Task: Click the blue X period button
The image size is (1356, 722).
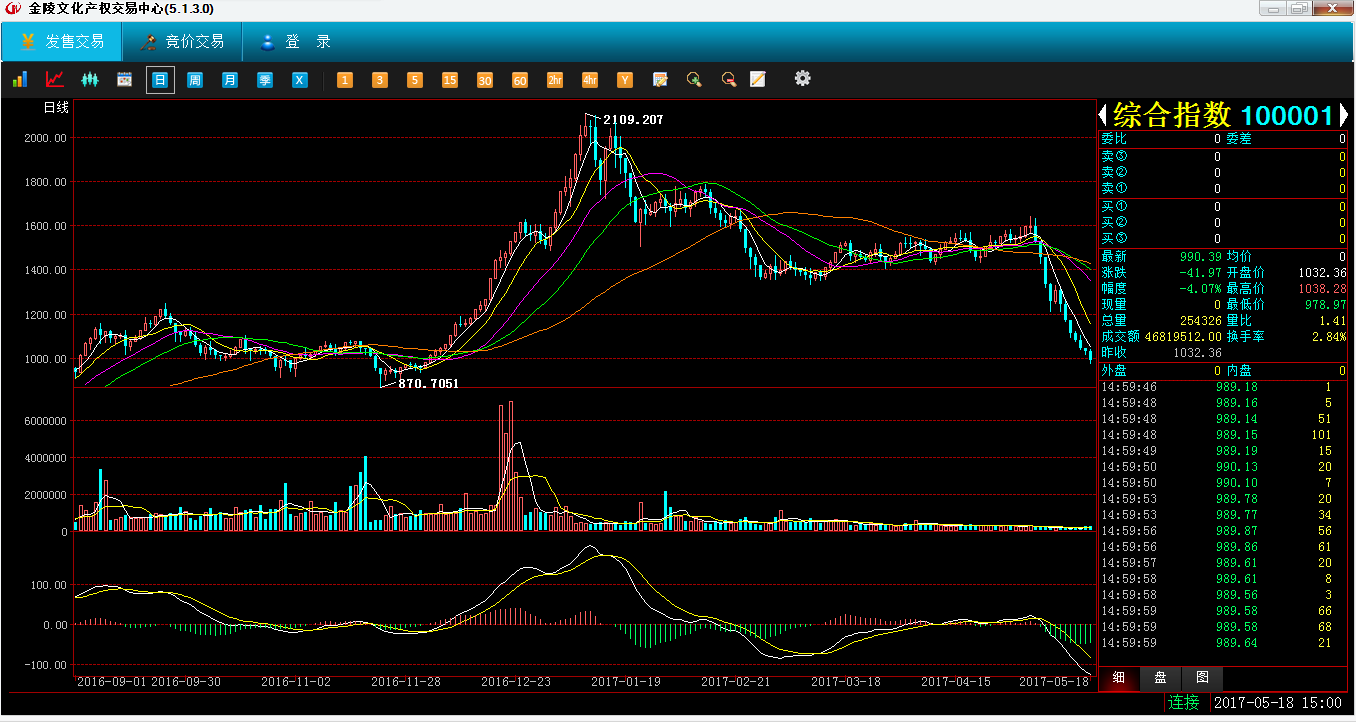Action: pyautogui.click(x=300, y=80)
